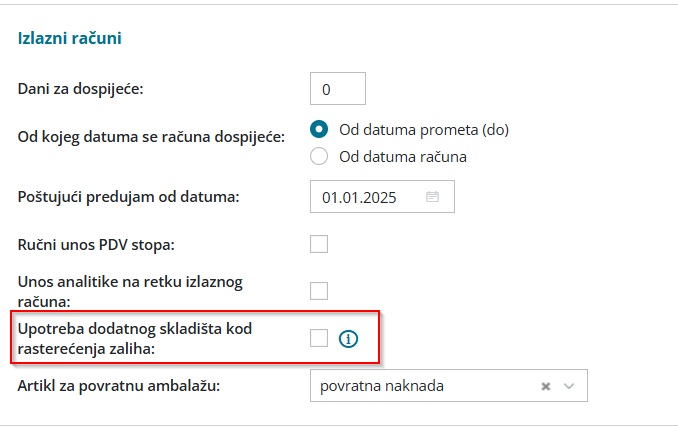The height and width of the screenshot is (428, 678).
Task: Click the 'Dani za dospijeće:' label
Action: pyautogui.click(x=81, y=89)
